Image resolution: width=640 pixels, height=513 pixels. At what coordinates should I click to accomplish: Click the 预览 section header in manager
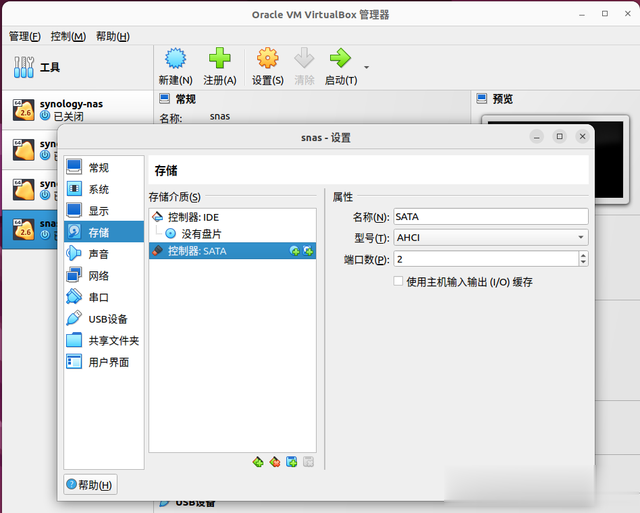pyautogui.click(x=502, y=99)
